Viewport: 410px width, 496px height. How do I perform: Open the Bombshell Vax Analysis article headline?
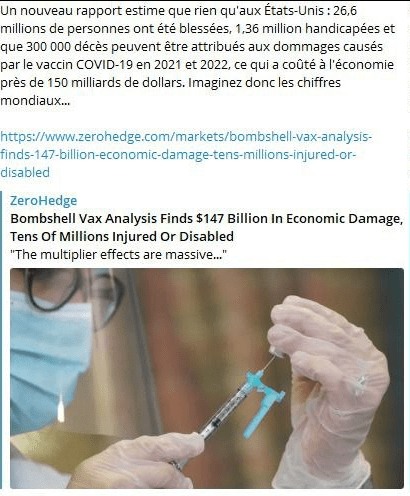206,228
